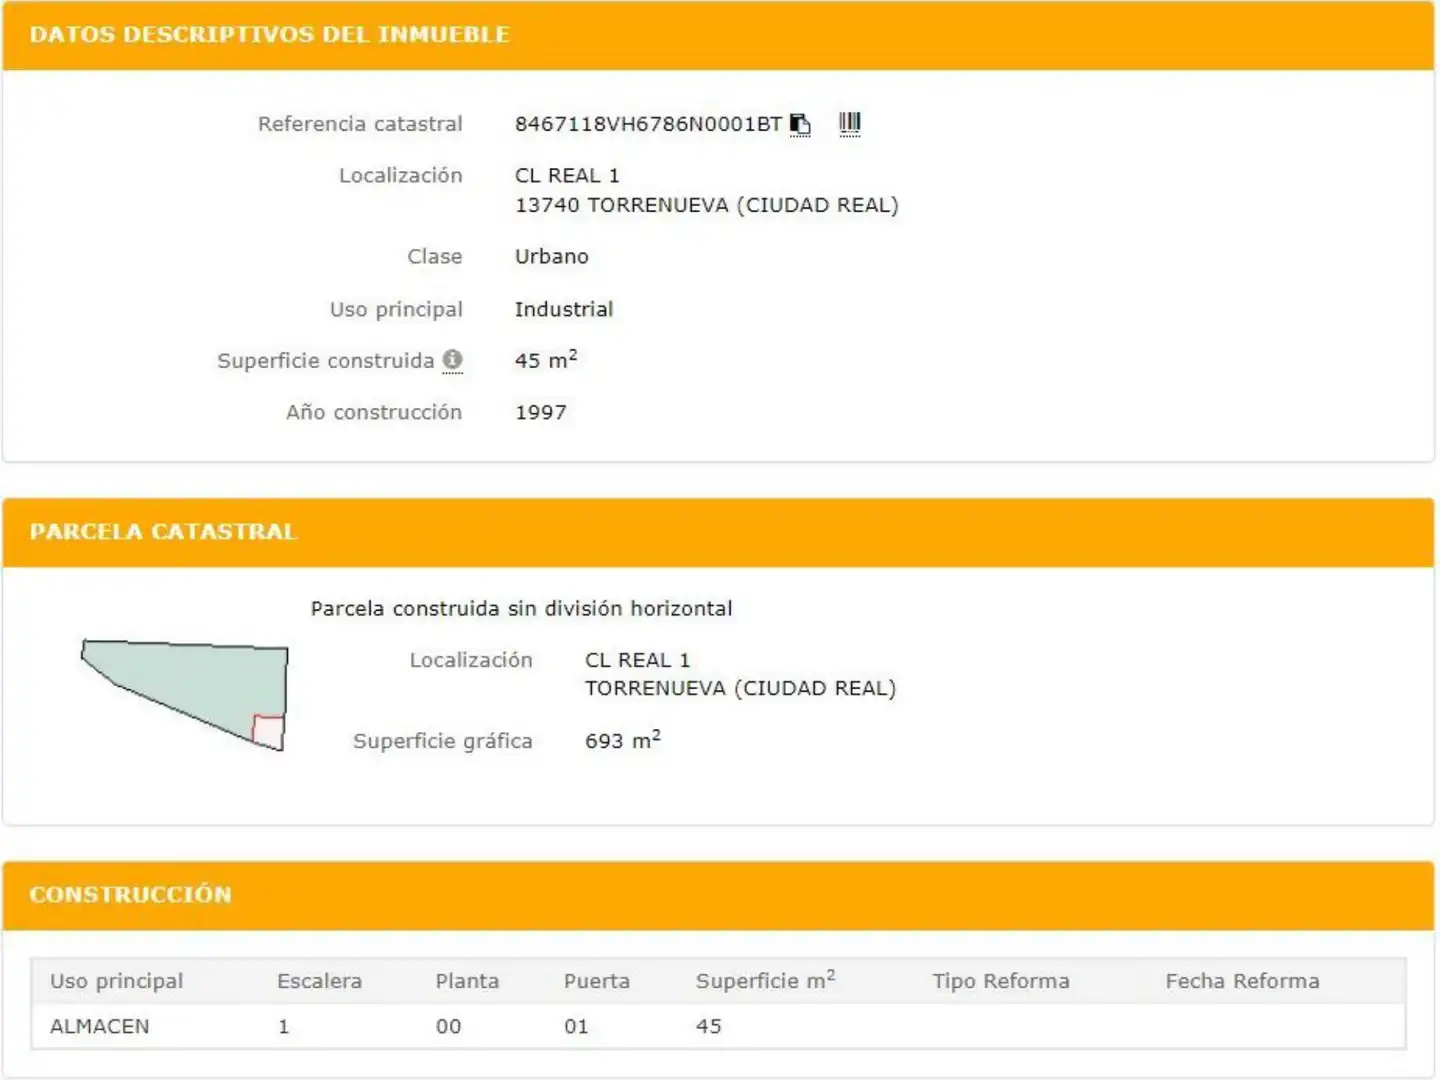Click the value Urbano for Clase
Screen dimensions: 1440x1080
click(x=552, y=256)
